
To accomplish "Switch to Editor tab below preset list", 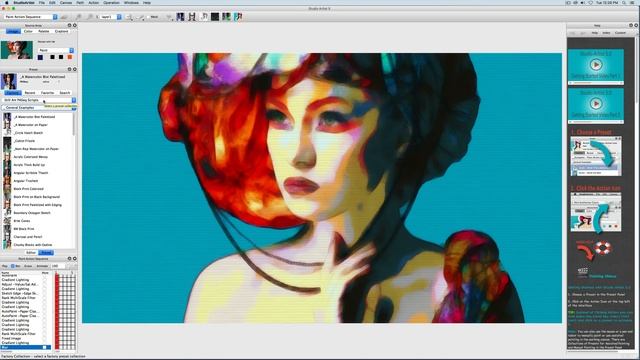I will point(31,253).
